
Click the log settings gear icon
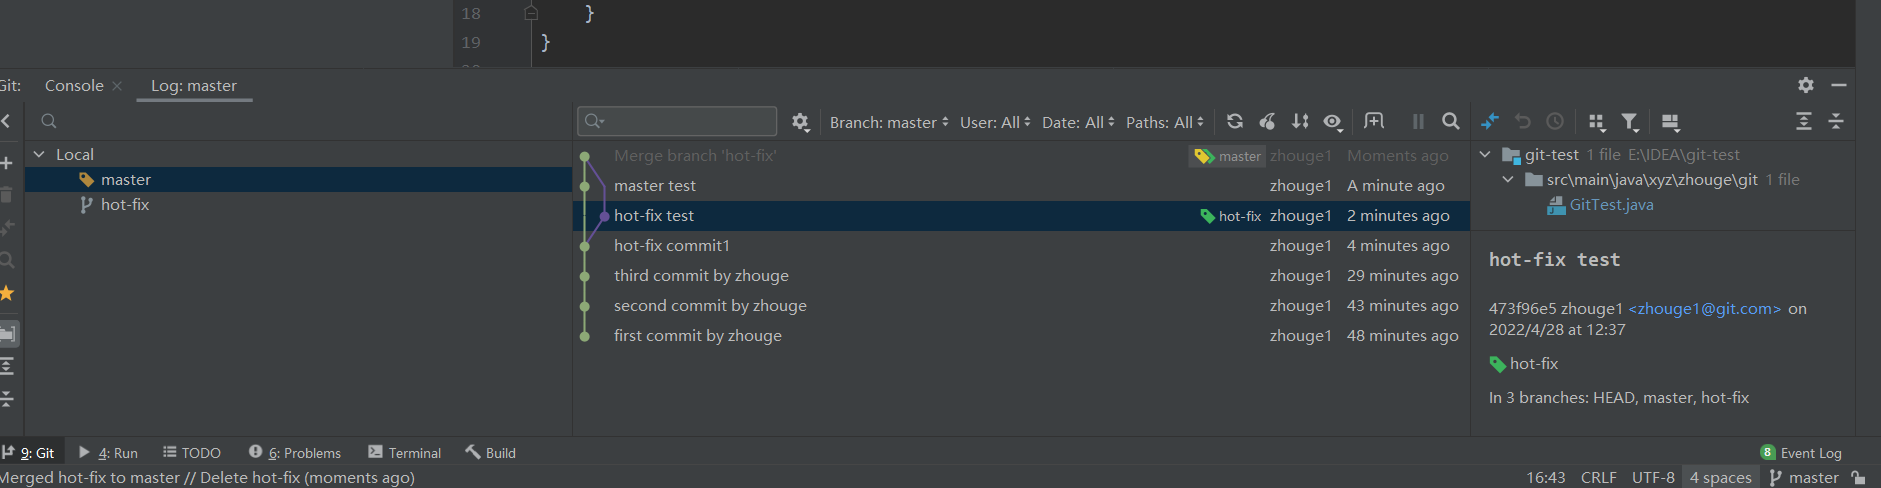(800, 121)
